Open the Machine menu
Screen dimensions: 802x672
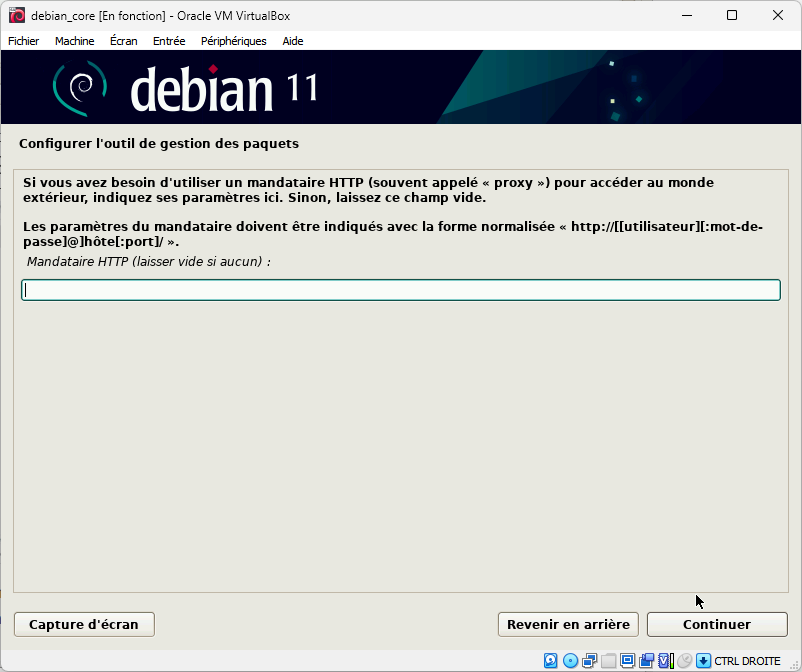click(x=75, y=41)
